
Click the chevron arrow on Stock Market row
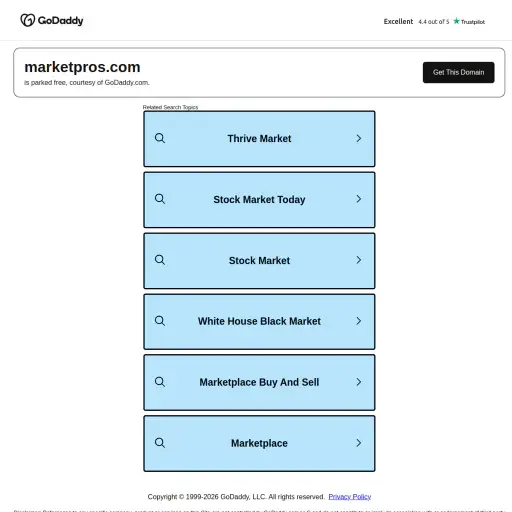pyautogui.click(x=359, y=260)
